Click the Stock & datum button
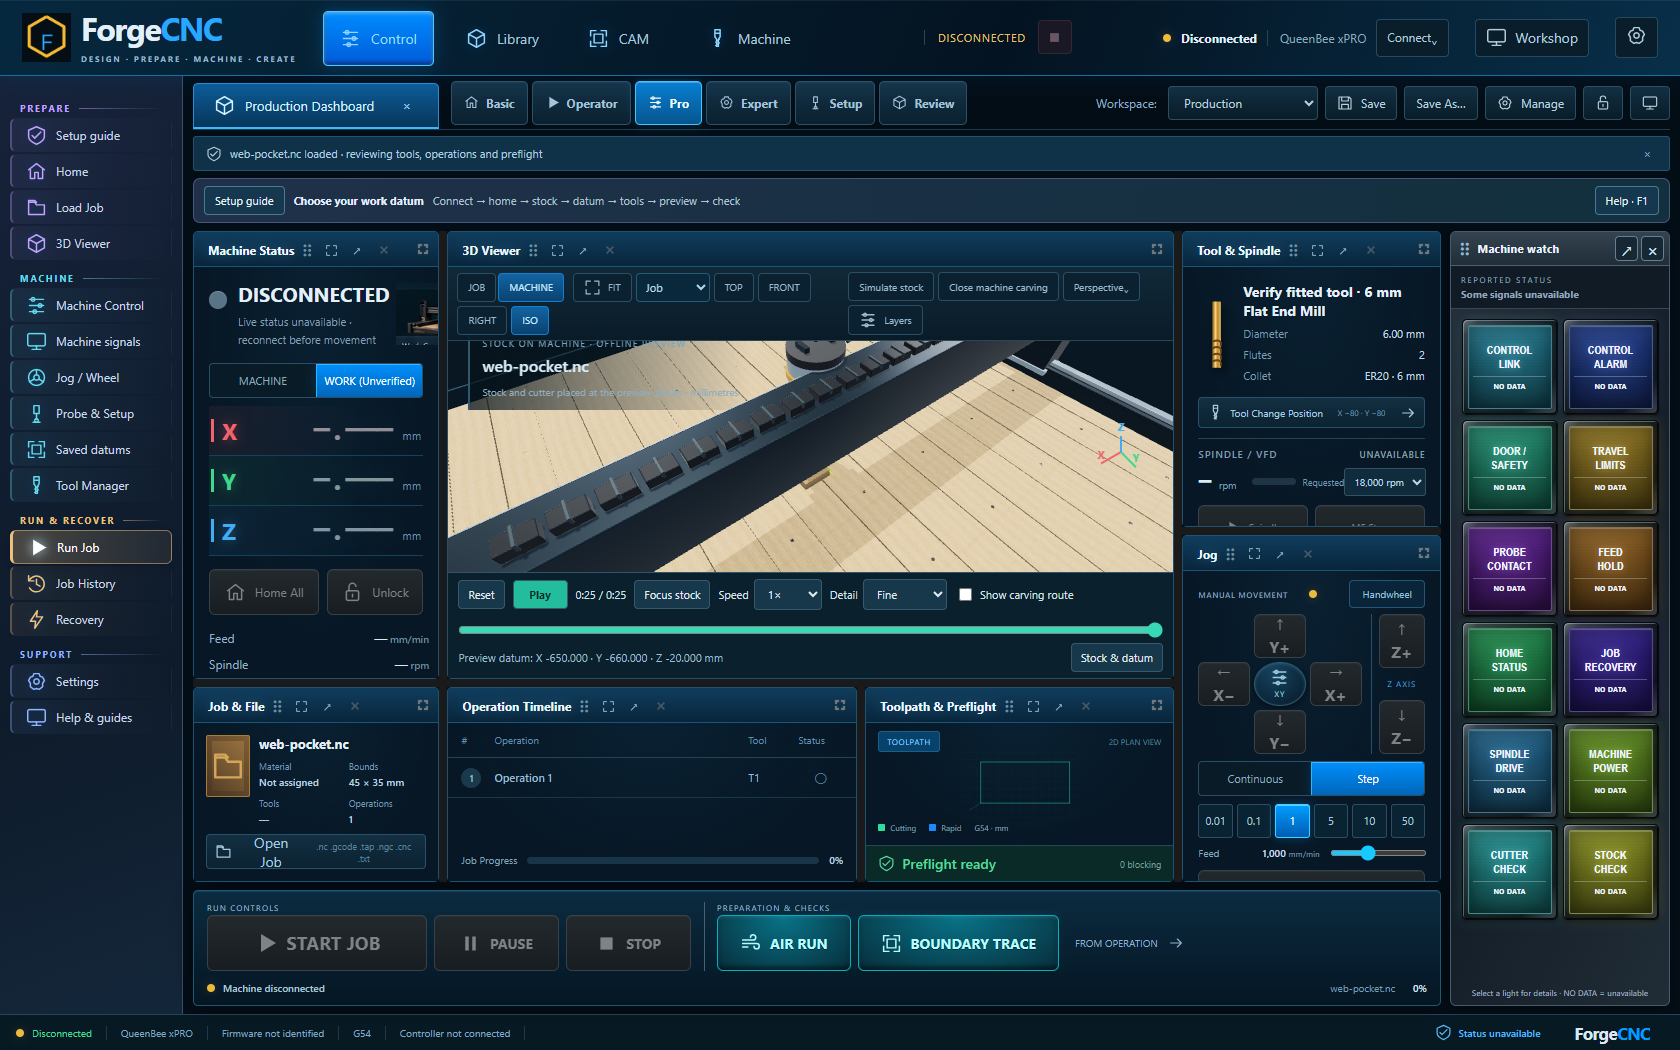1680x1050 pixels. 1116,657
